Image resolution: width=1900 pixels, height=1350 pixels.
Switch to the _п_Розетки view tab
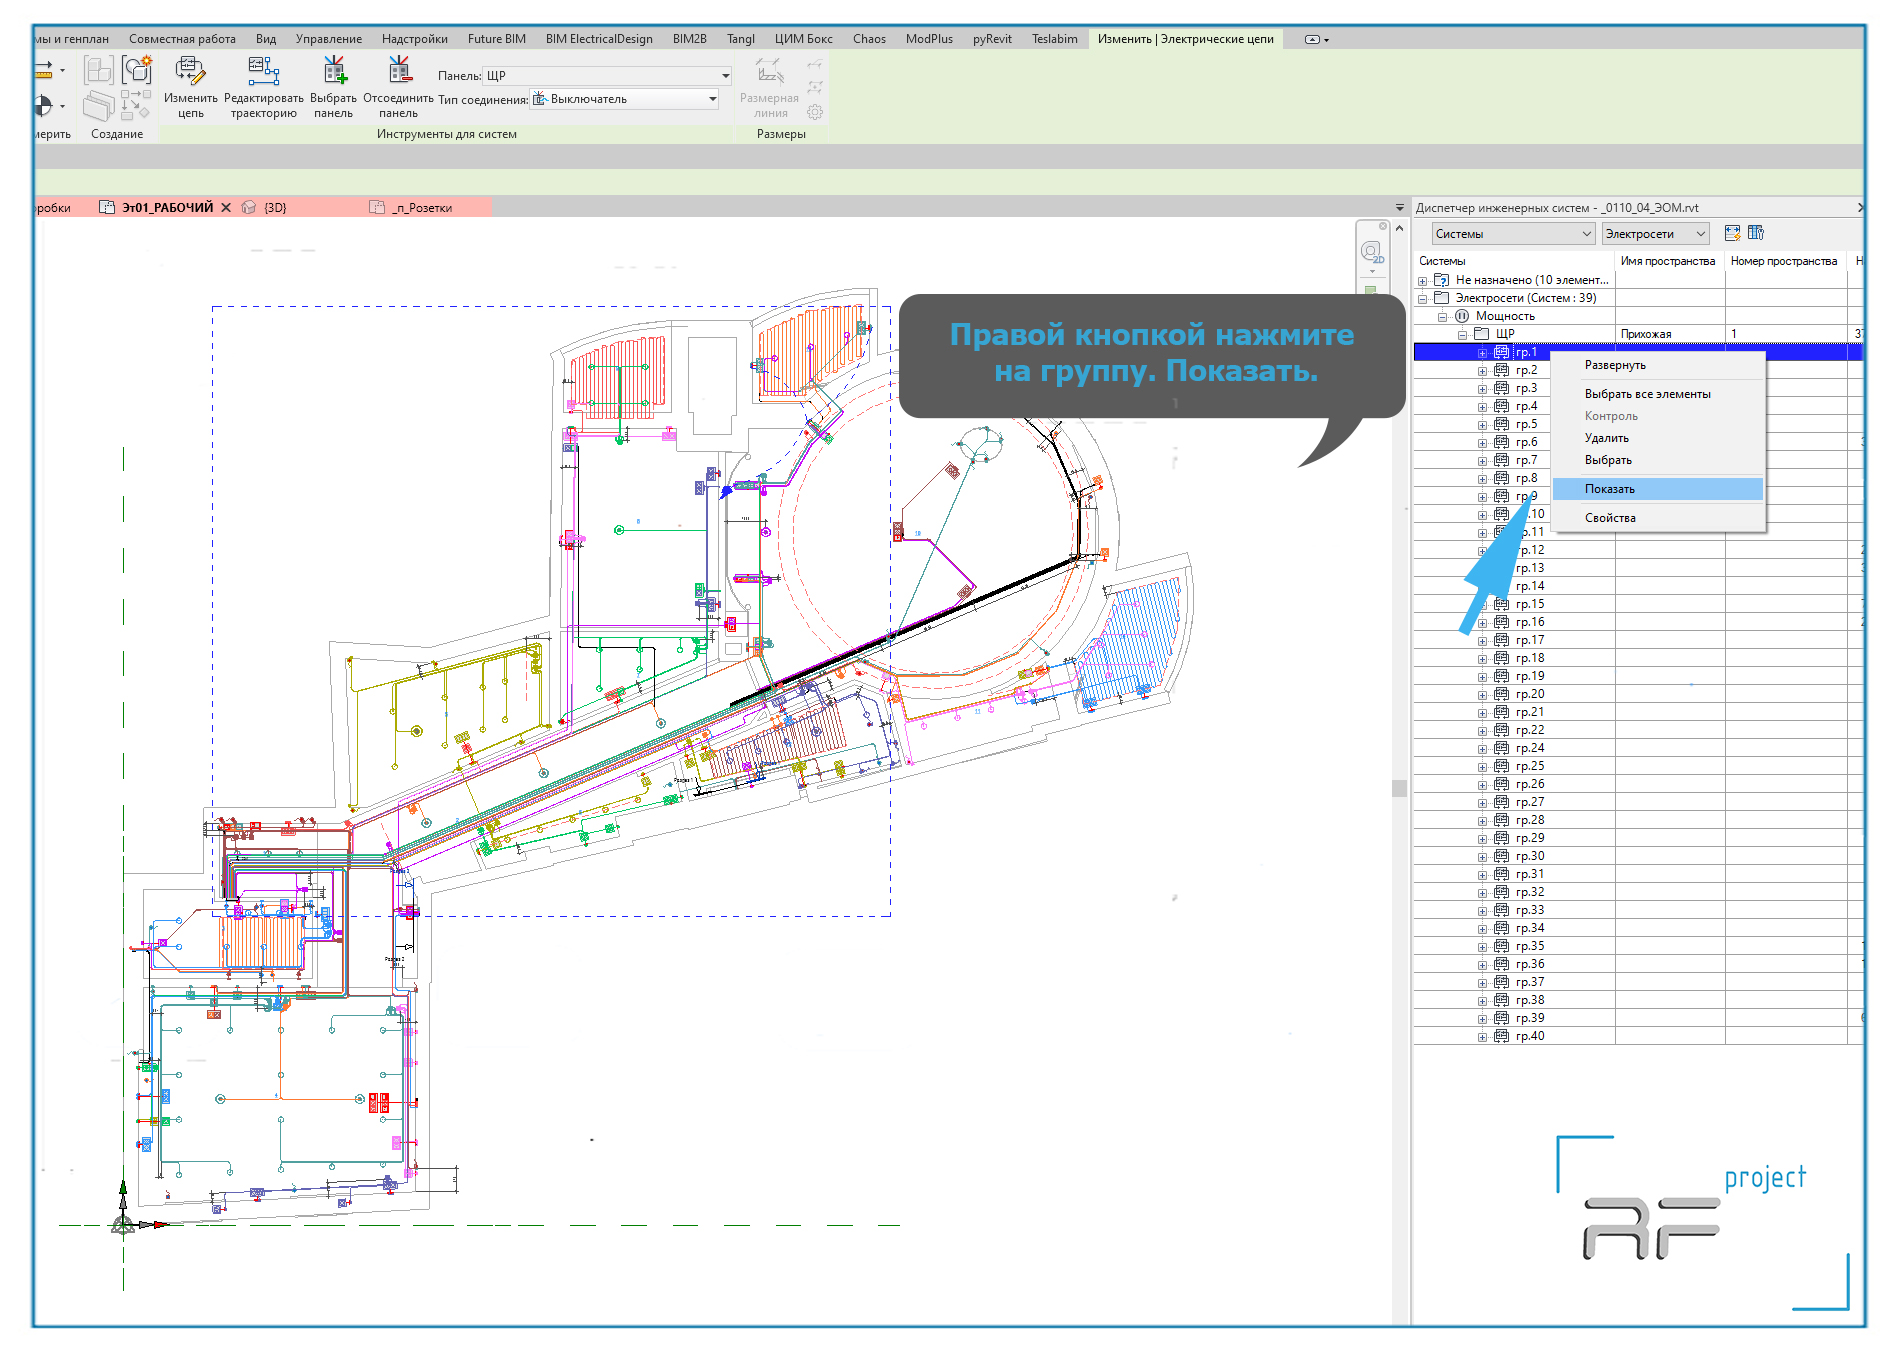pos(422,208)
